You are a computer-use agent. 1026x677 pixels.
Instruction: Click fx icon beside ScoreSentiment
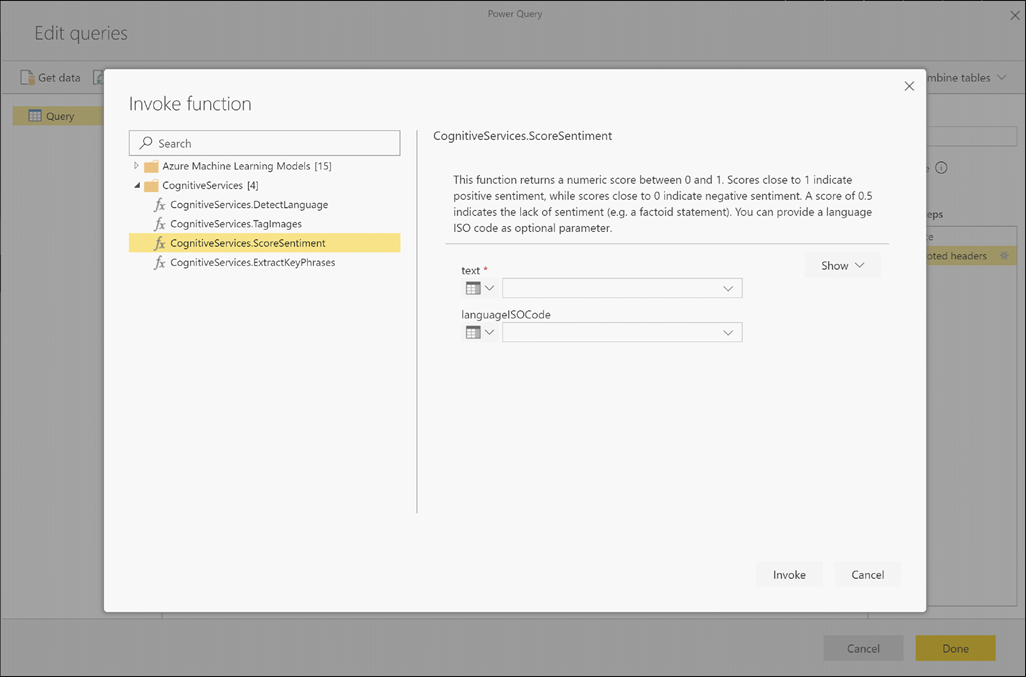(x=160, y=243)
